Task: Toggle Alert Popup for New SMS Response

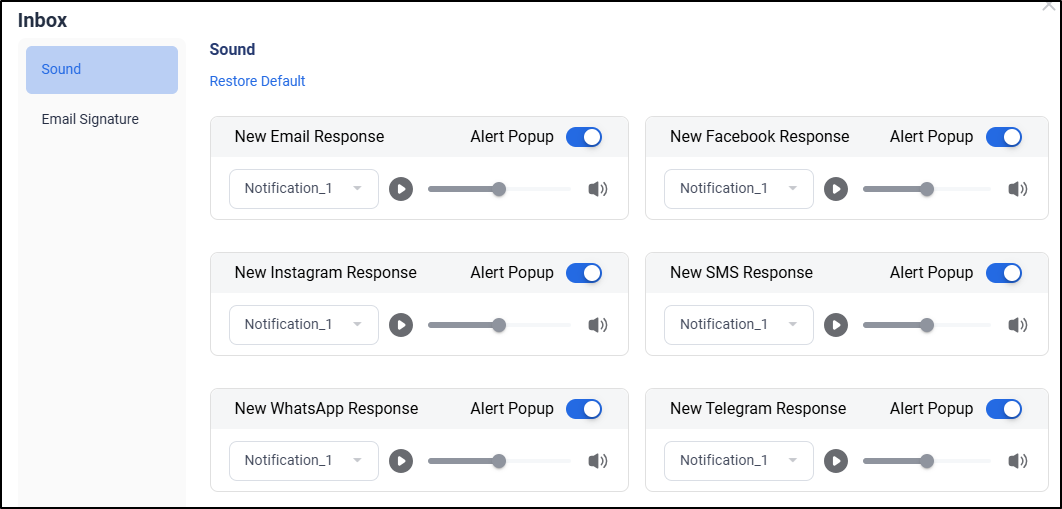Action: tap(1004, 273)
